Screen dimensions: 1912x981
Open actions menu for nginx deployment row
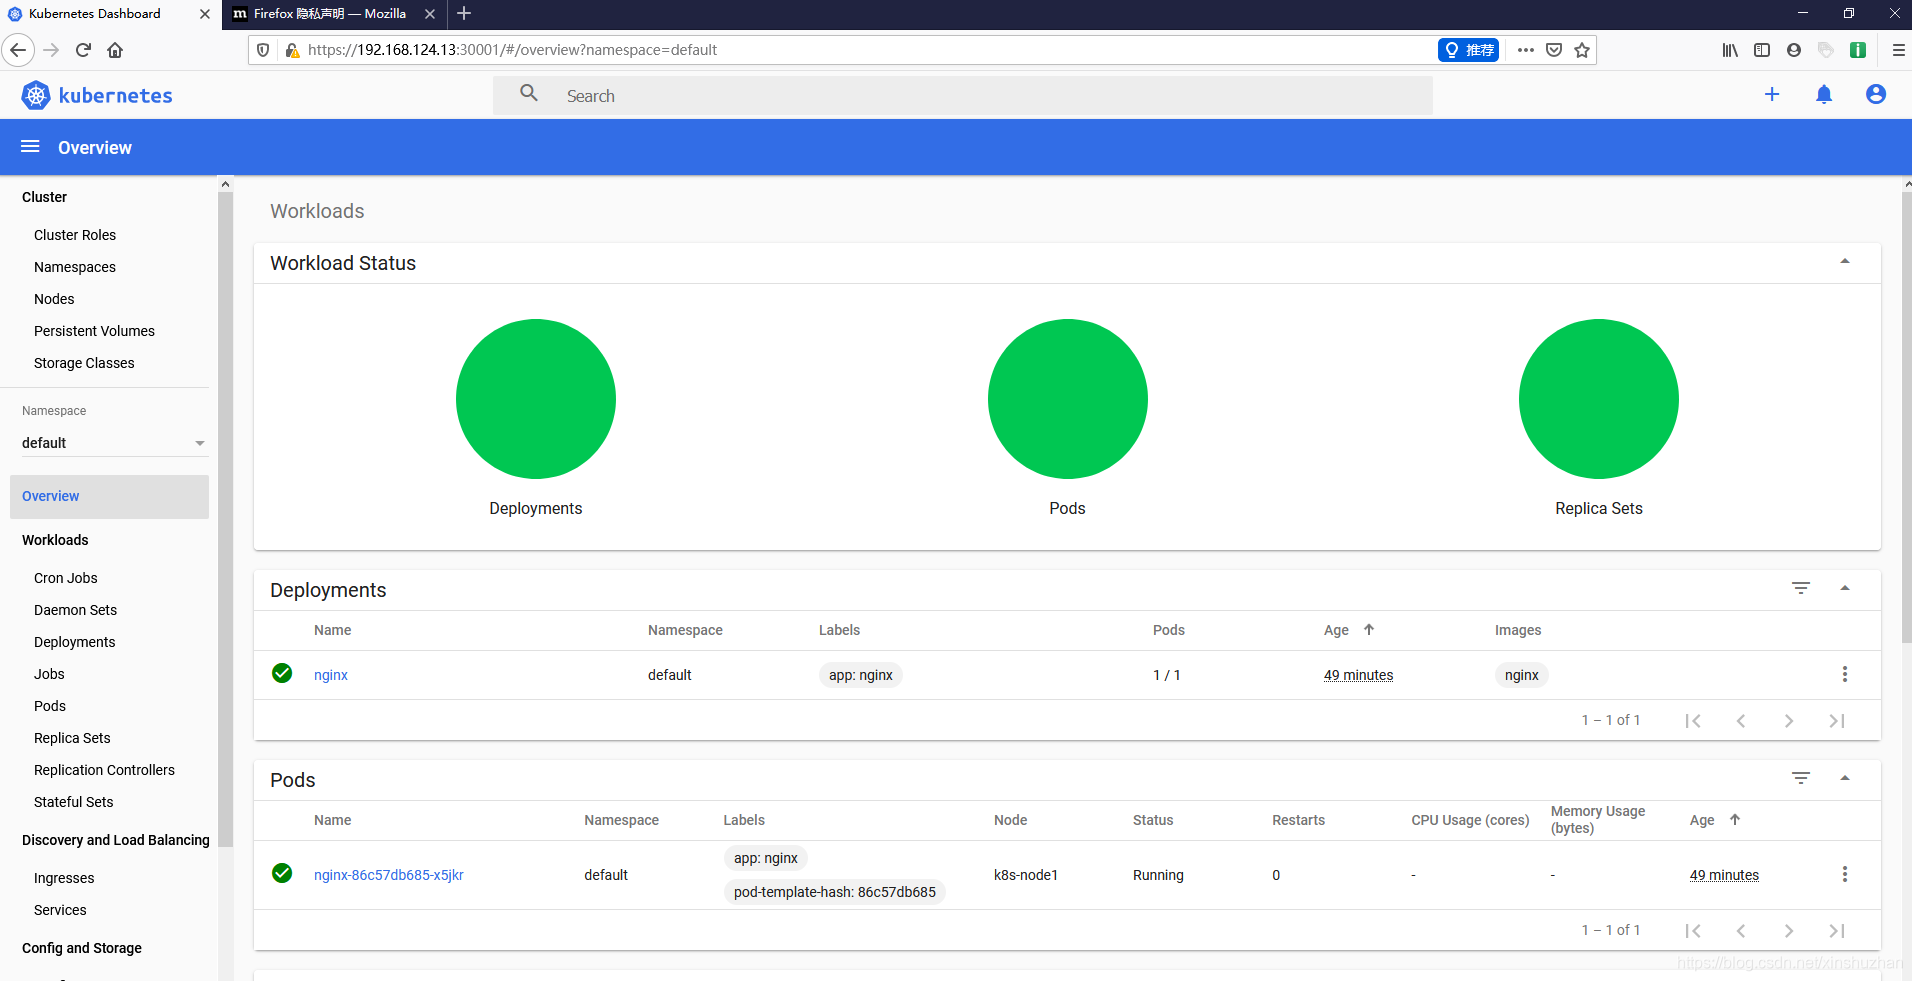click(x=1845, y=674)
